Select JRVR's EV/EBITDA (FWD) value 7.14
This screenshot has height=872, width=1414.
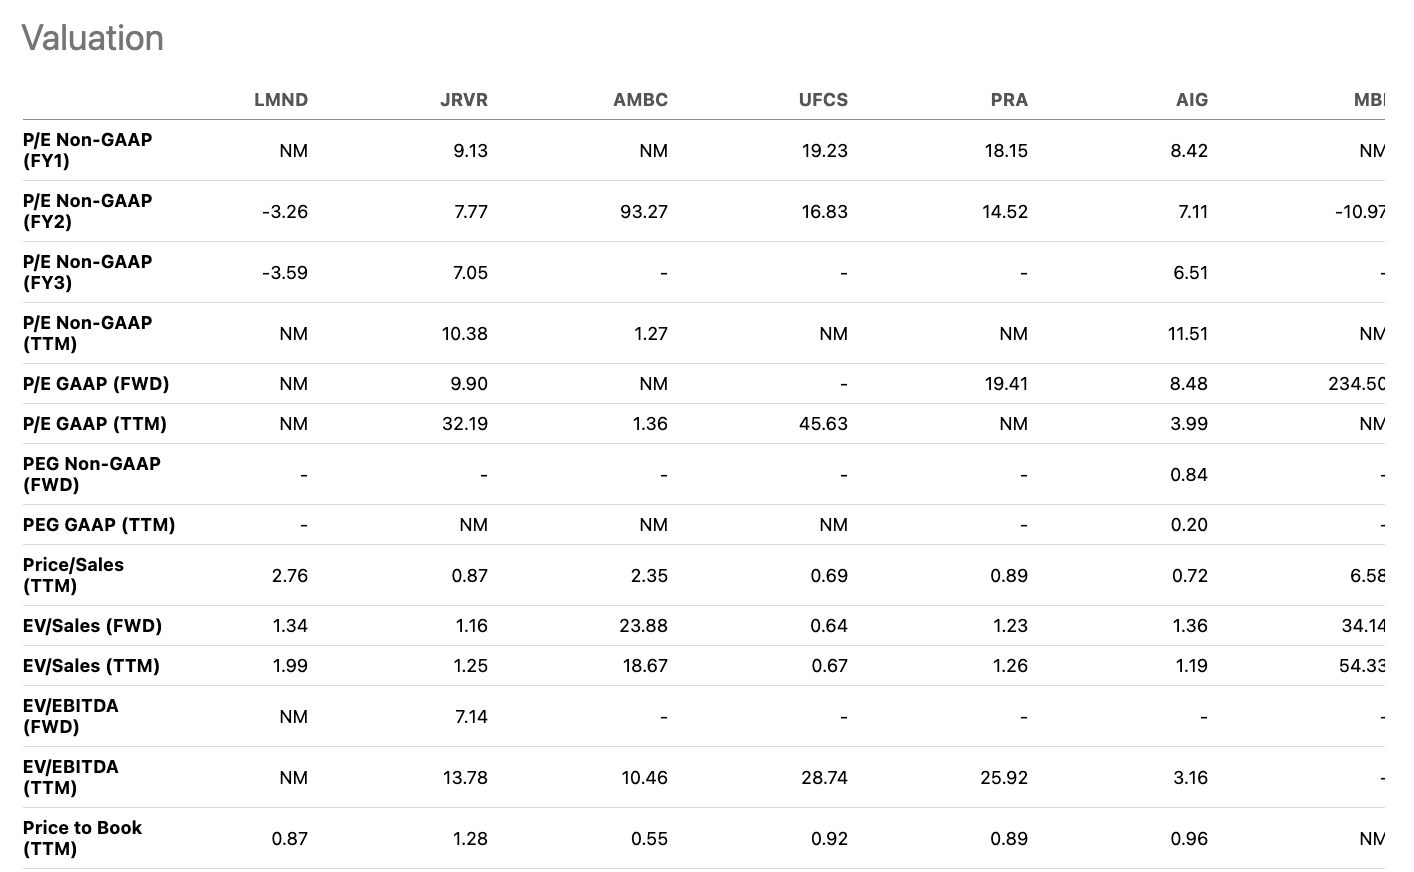pos(471,717)
